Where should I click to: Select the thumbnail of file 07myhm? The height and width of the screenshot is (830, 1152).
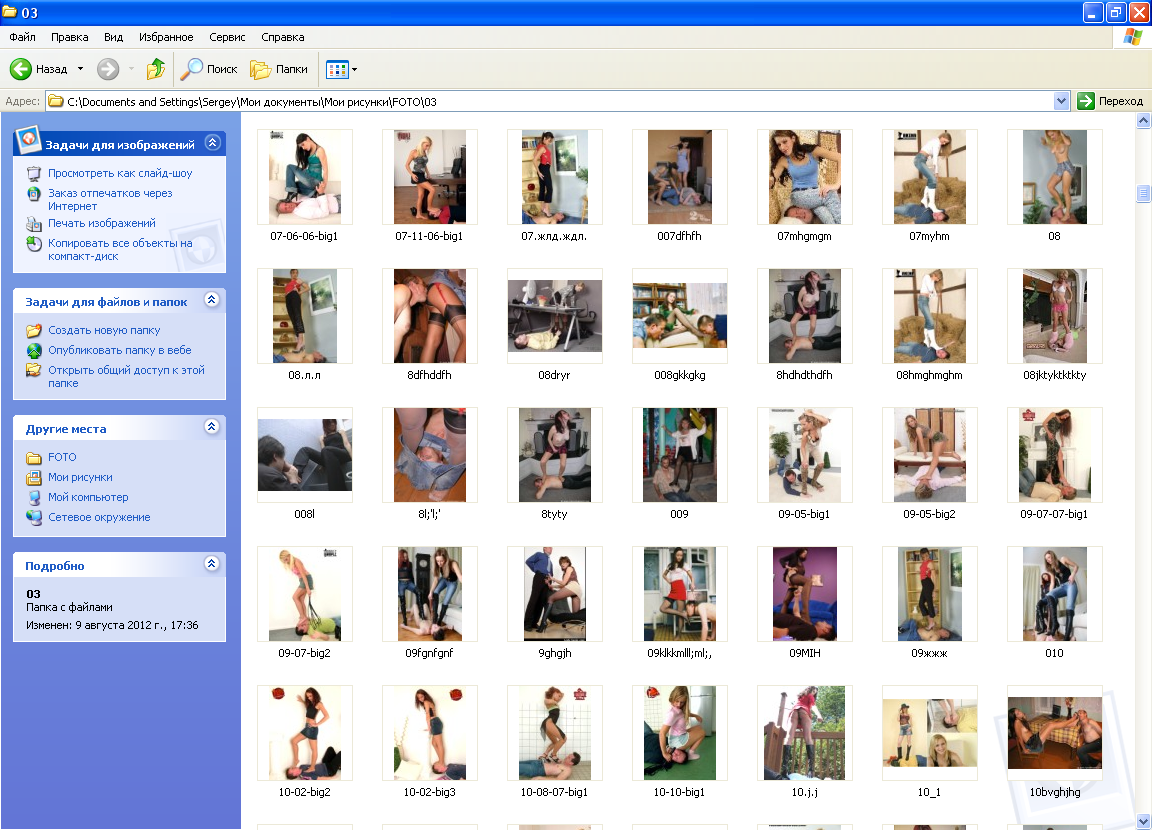tap(929, 177)
